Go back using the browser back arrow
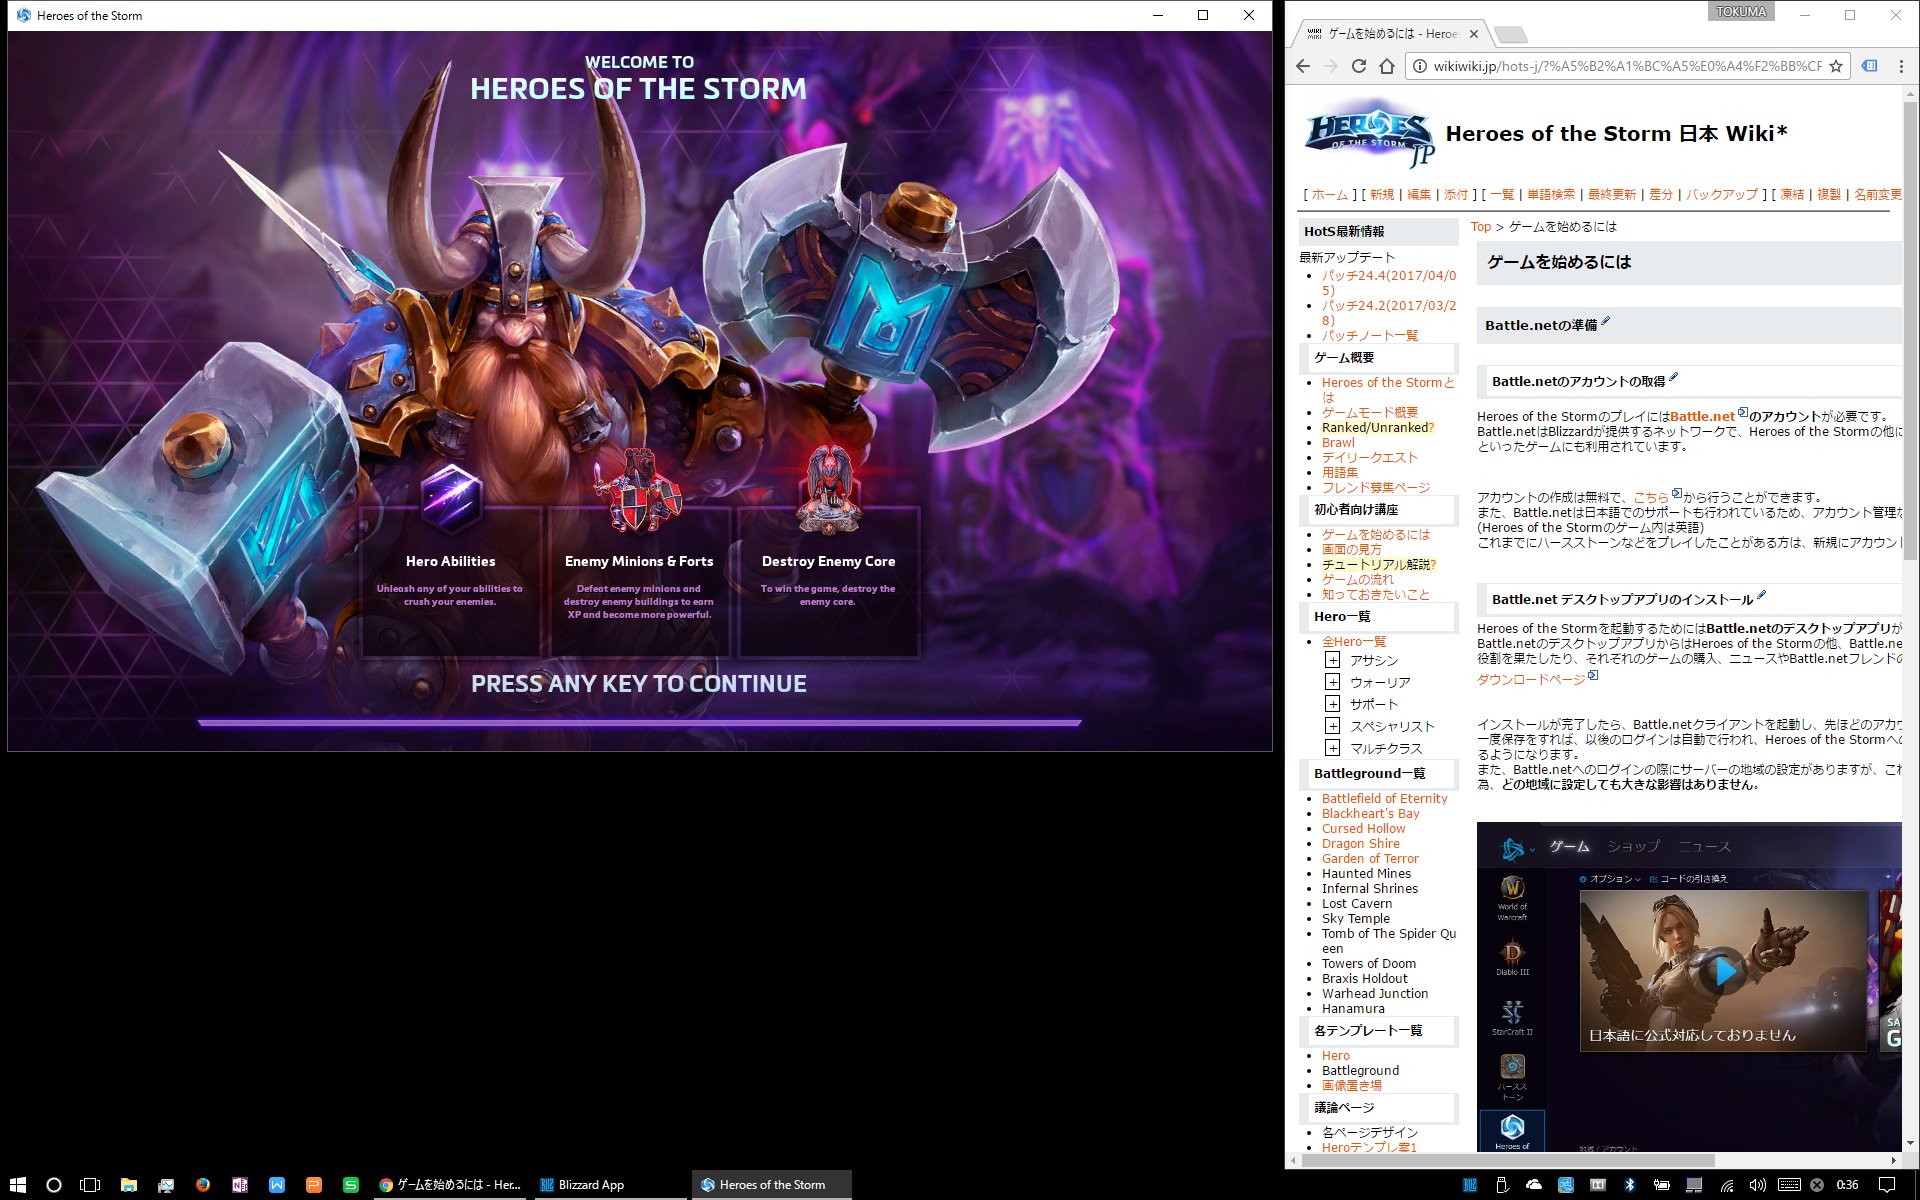This screenshot has height=1200, width=1920. coord(1302,66)
